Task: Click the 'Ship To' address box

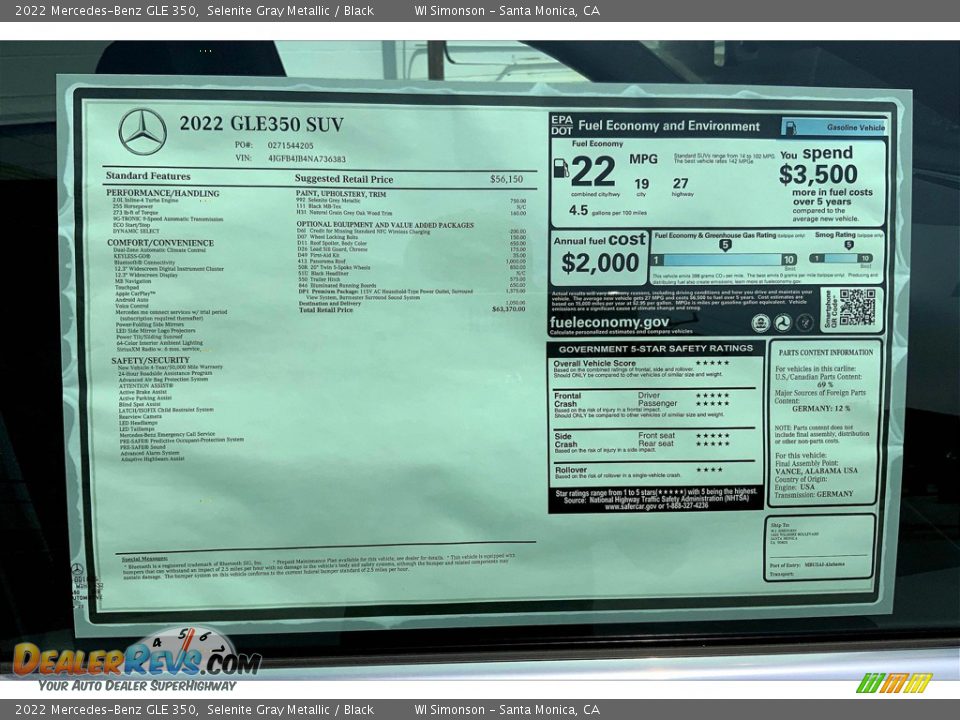Action: [820, 547]
